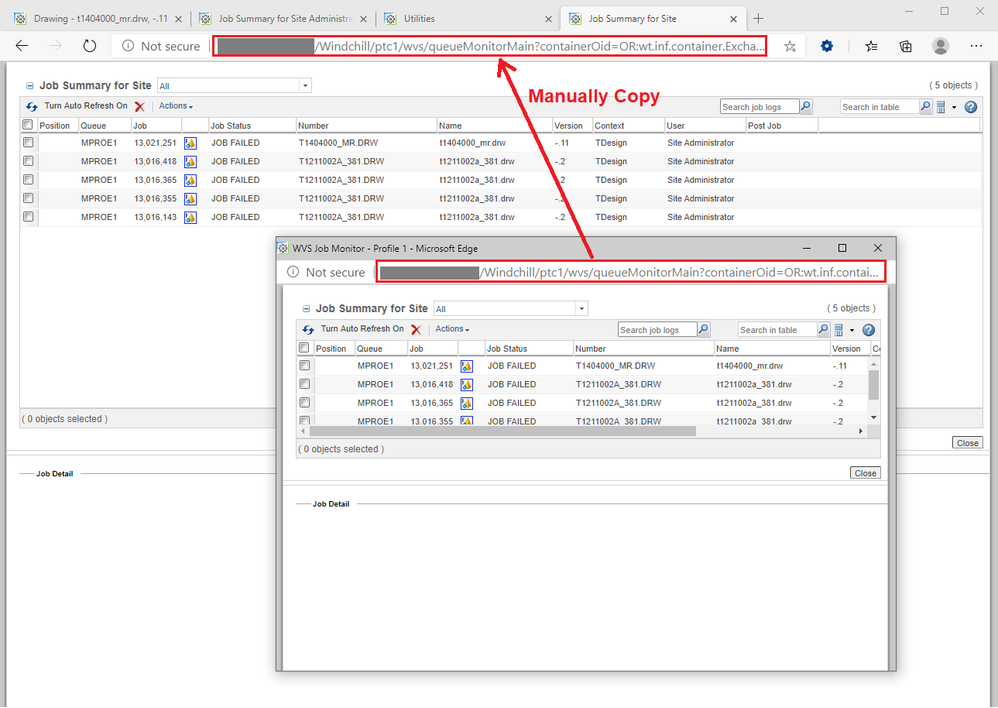This screenshot has height=708, width=998.
Task: Switch to the Utilities browser tab
Action: click(x=468, y=18)
